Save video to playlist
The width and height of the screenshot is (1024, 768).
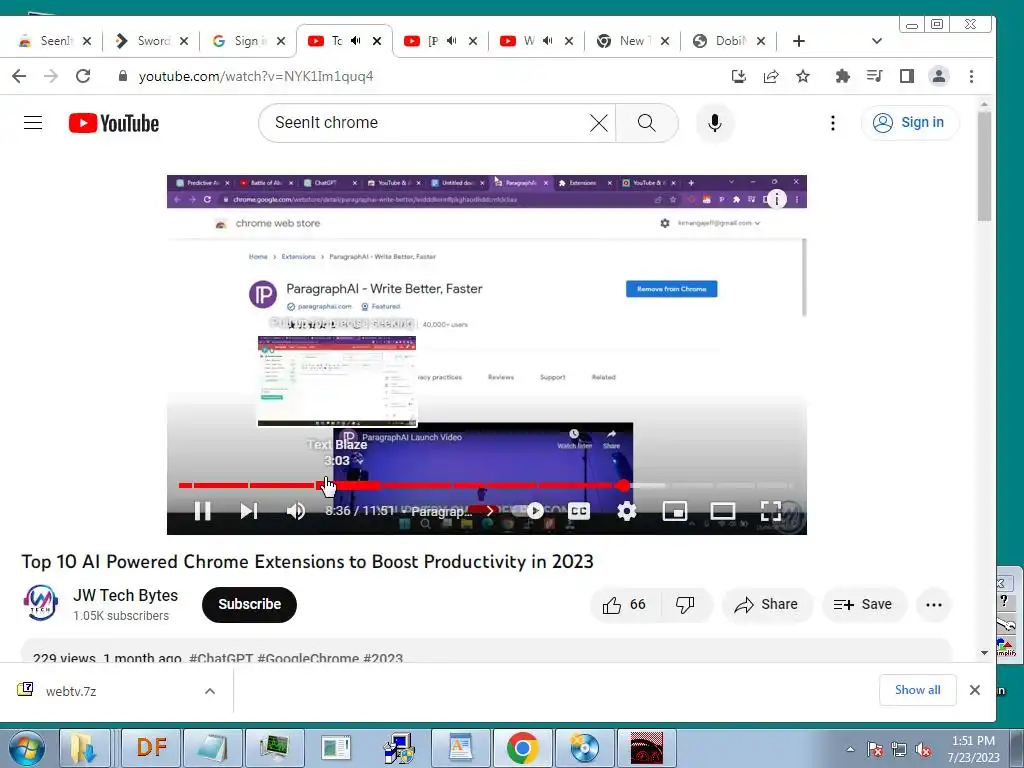(863, 605)
